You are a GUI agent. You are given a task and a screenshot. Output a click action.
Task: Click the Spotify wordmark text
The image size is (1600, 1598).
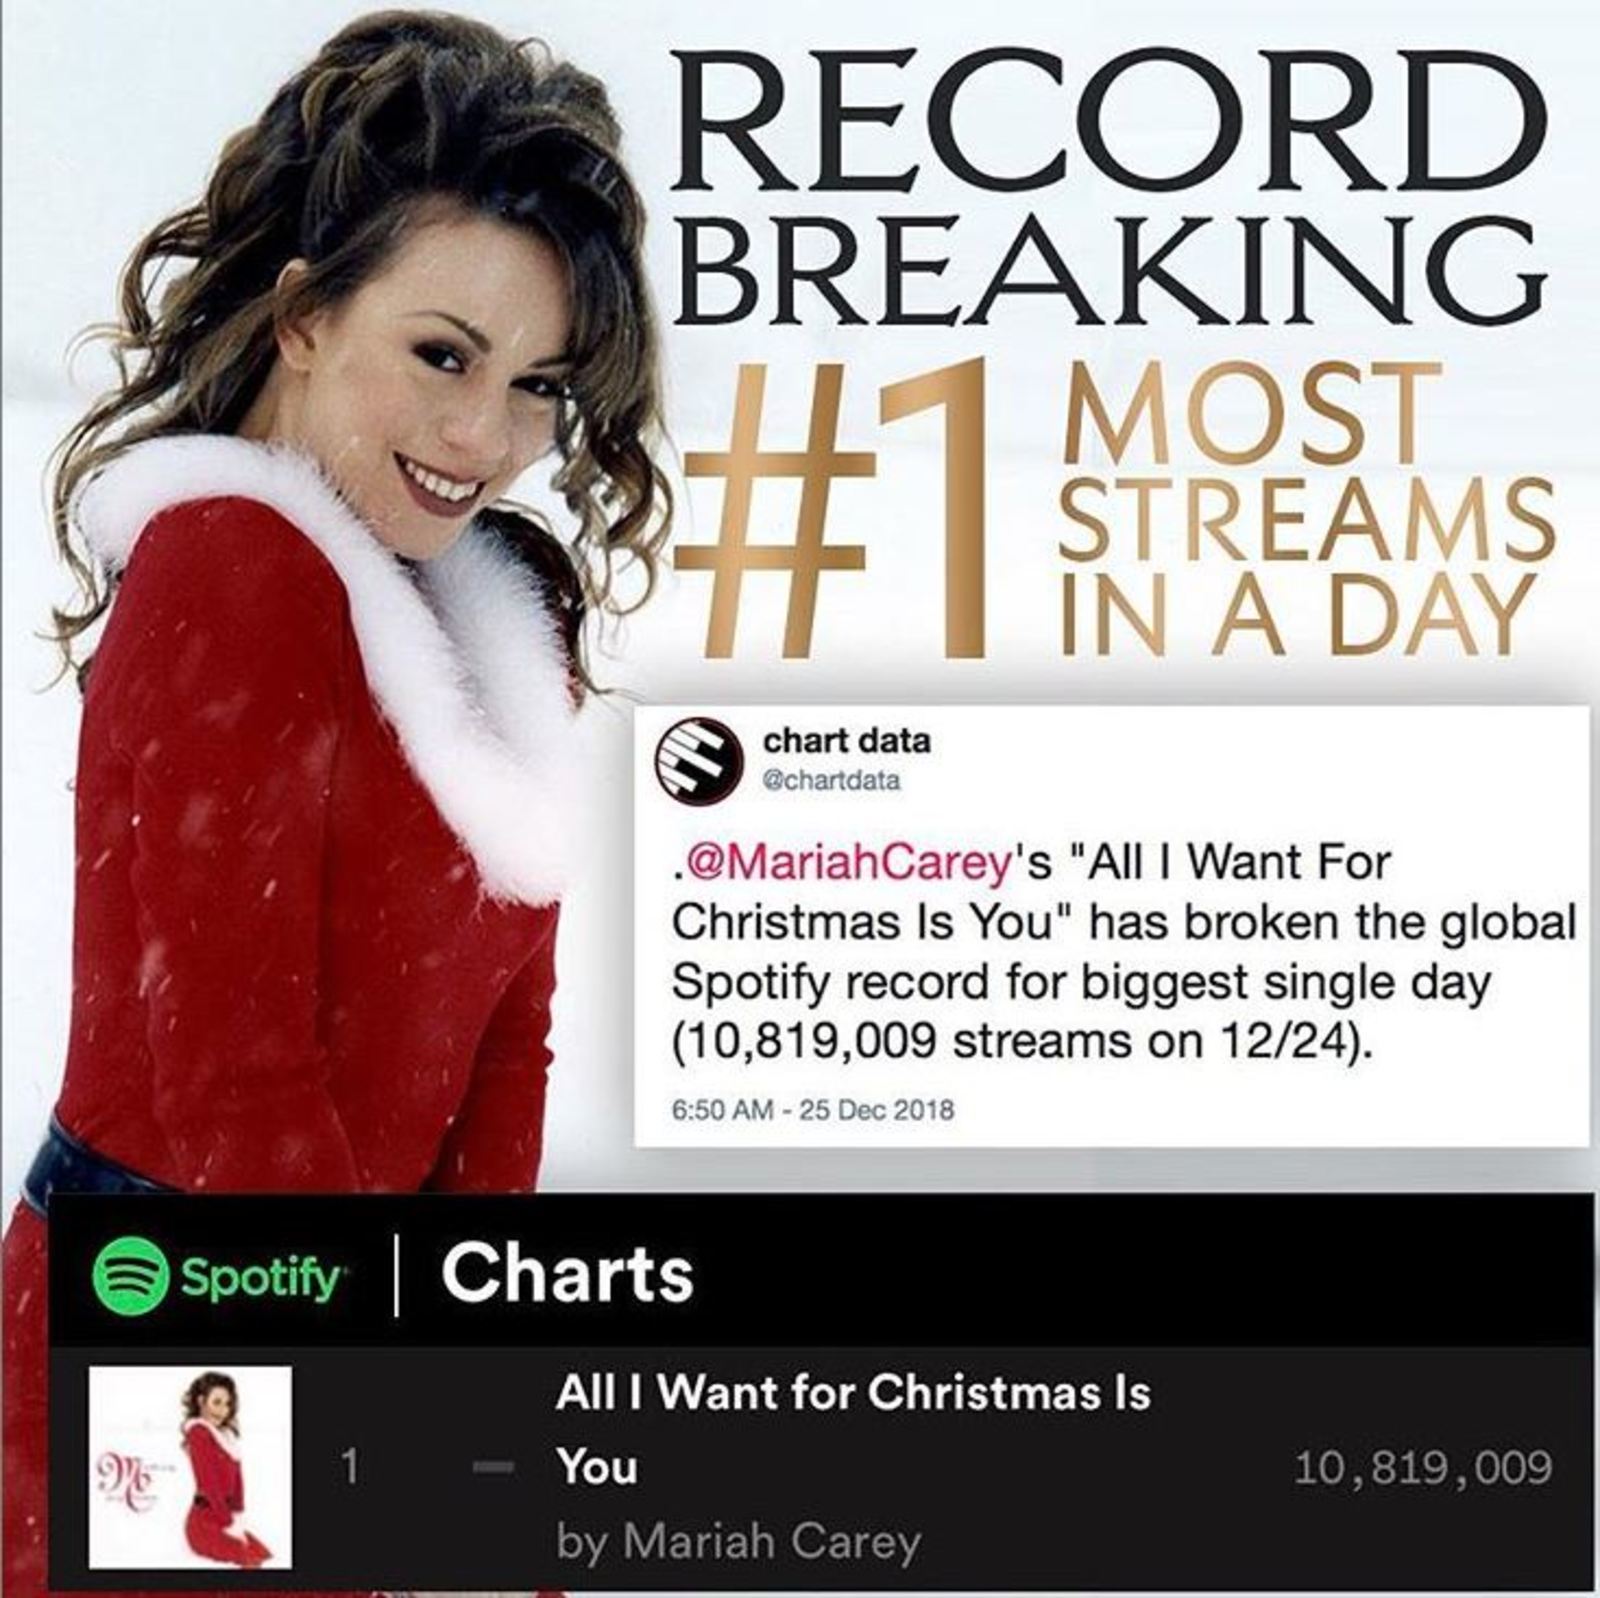pyautogui.click(x=260, y=1278)
